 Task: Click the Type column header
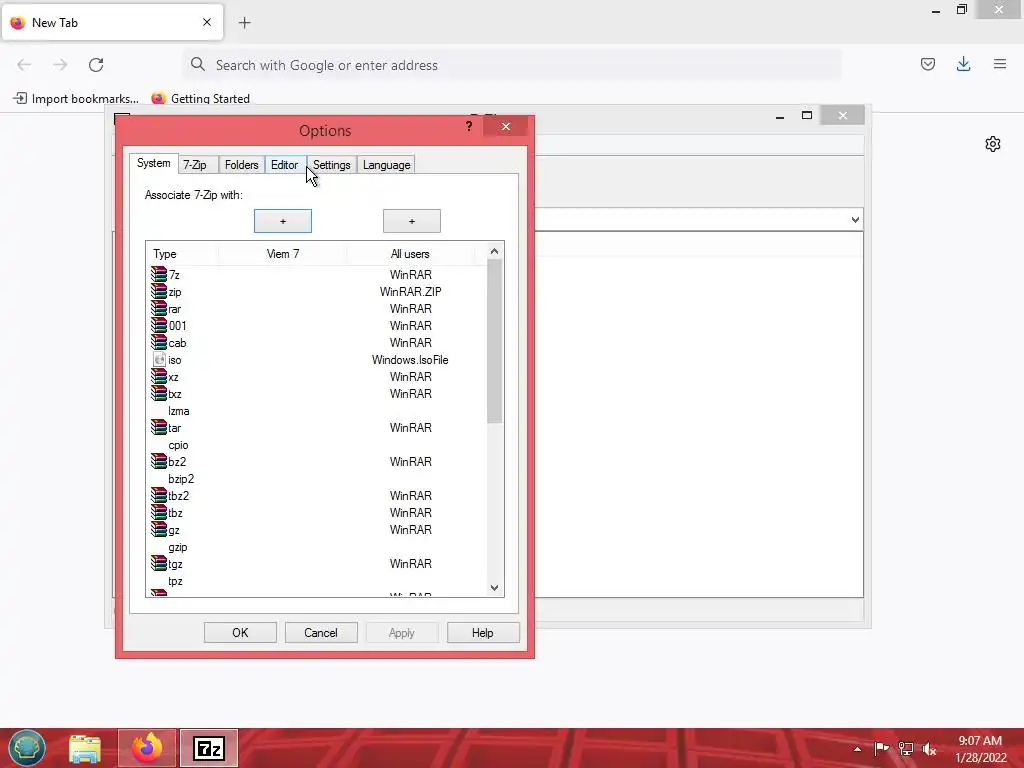(182, 254)
